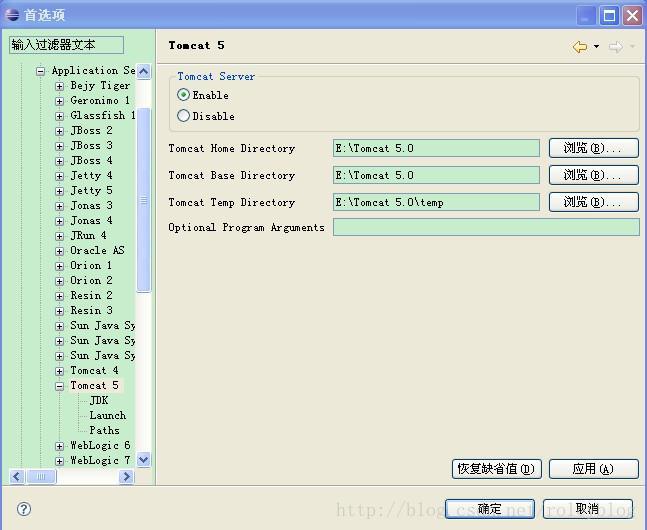Viewport: 647px width, 530px height.
Task: Click the 取消 (Cancel) button
Action: pos(588,509)
